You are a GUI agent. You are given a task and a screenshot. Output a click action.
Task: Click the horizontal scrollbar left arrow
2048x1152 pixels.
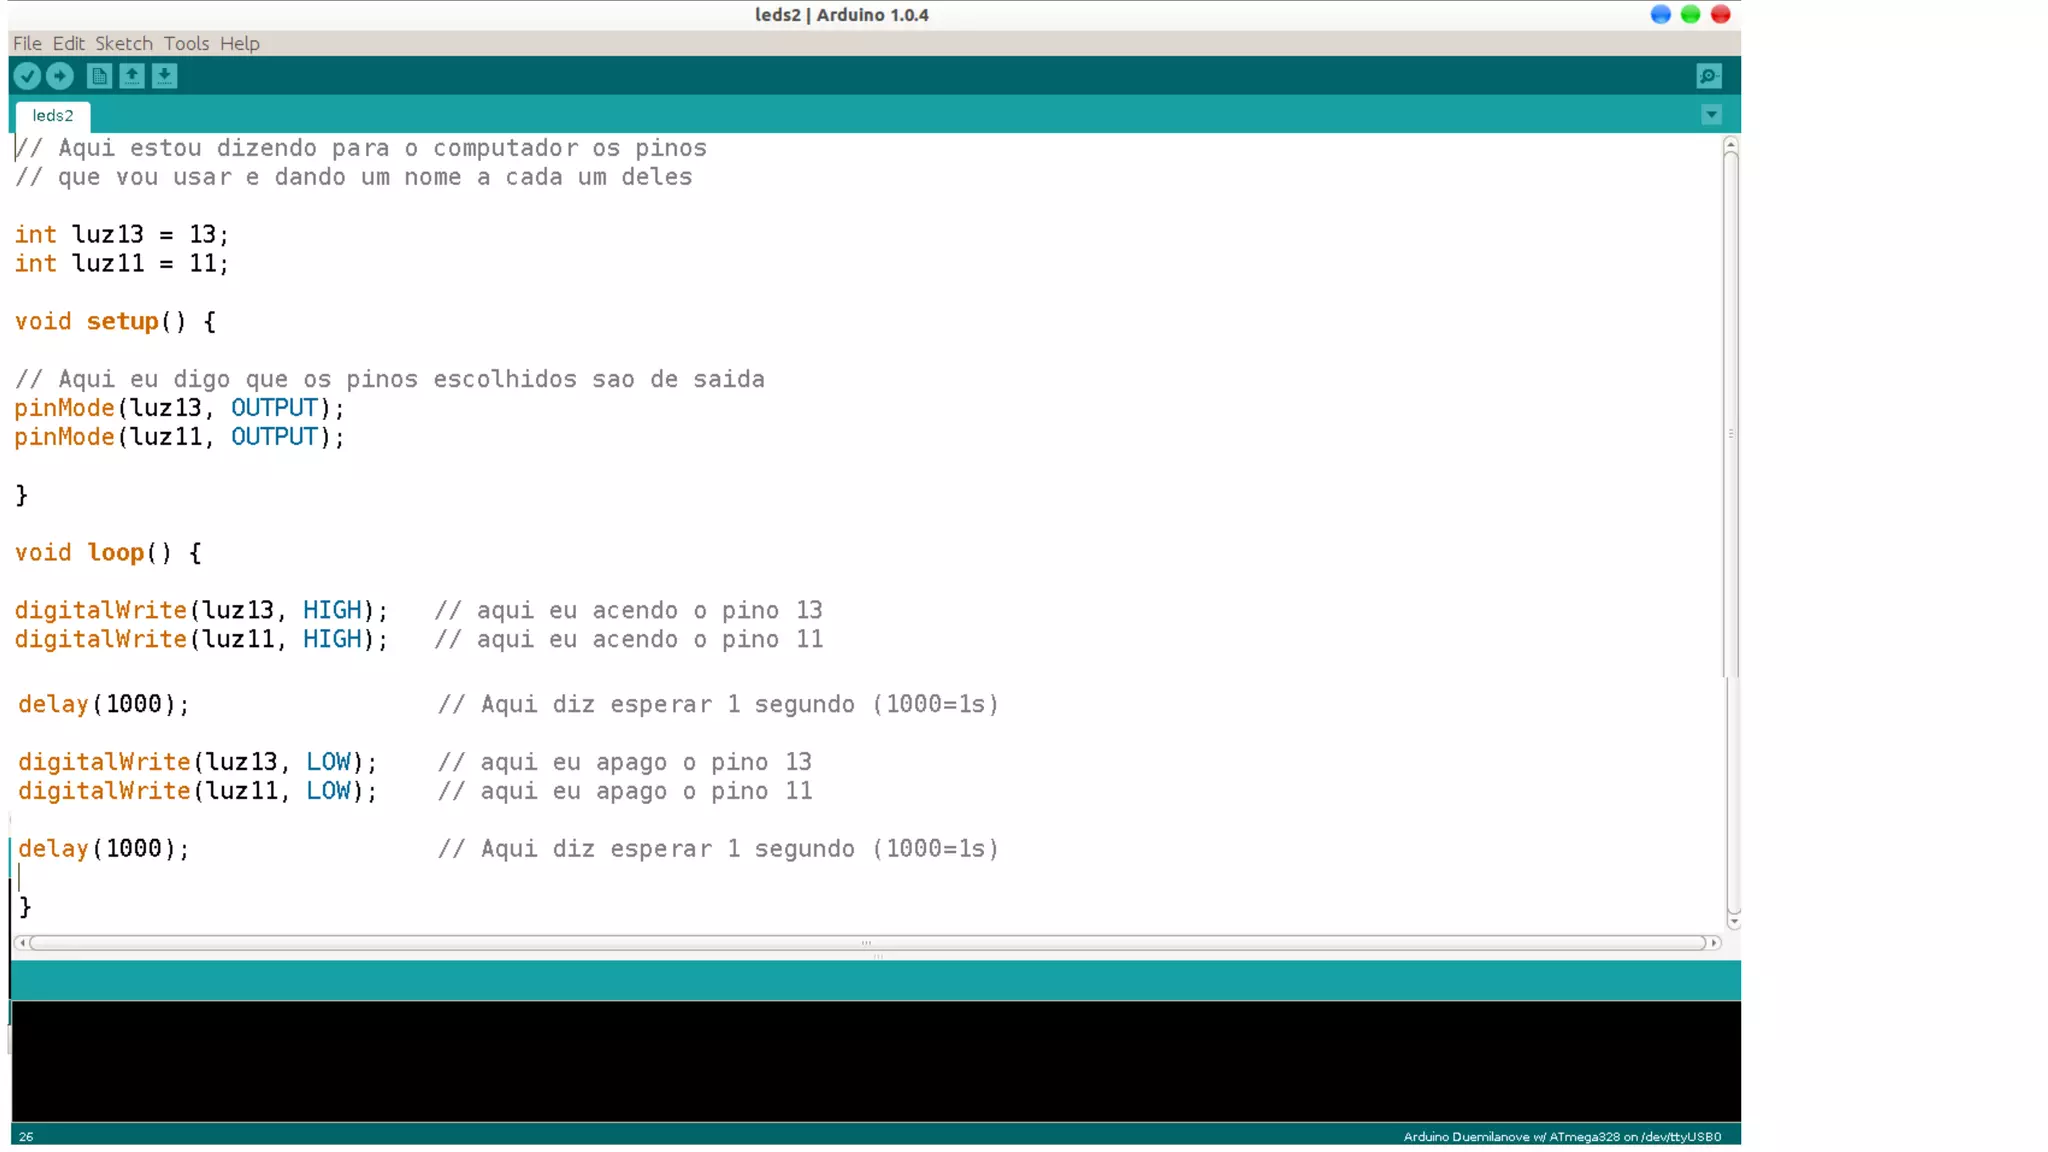[22, 943]
